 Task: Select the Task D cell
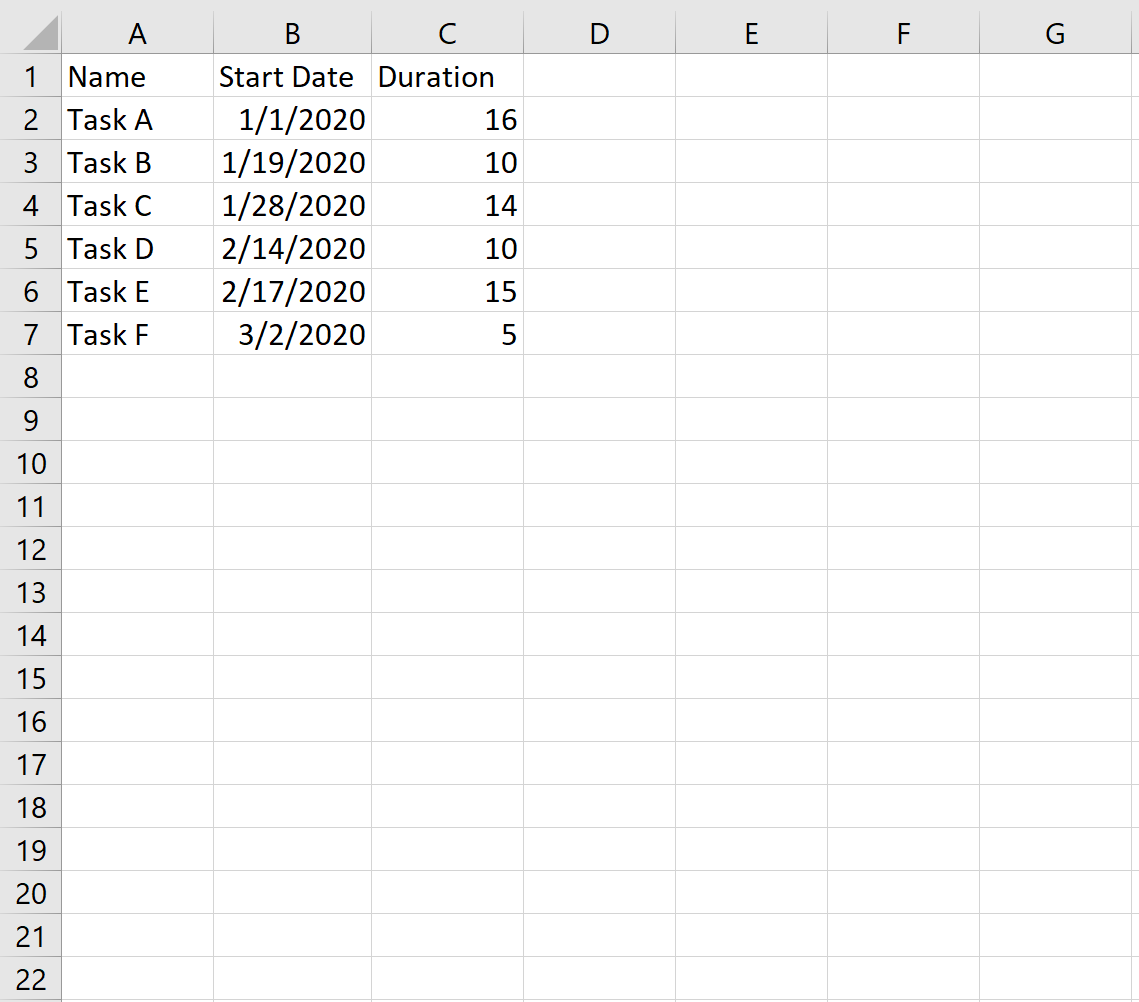[x=137, y=248]
